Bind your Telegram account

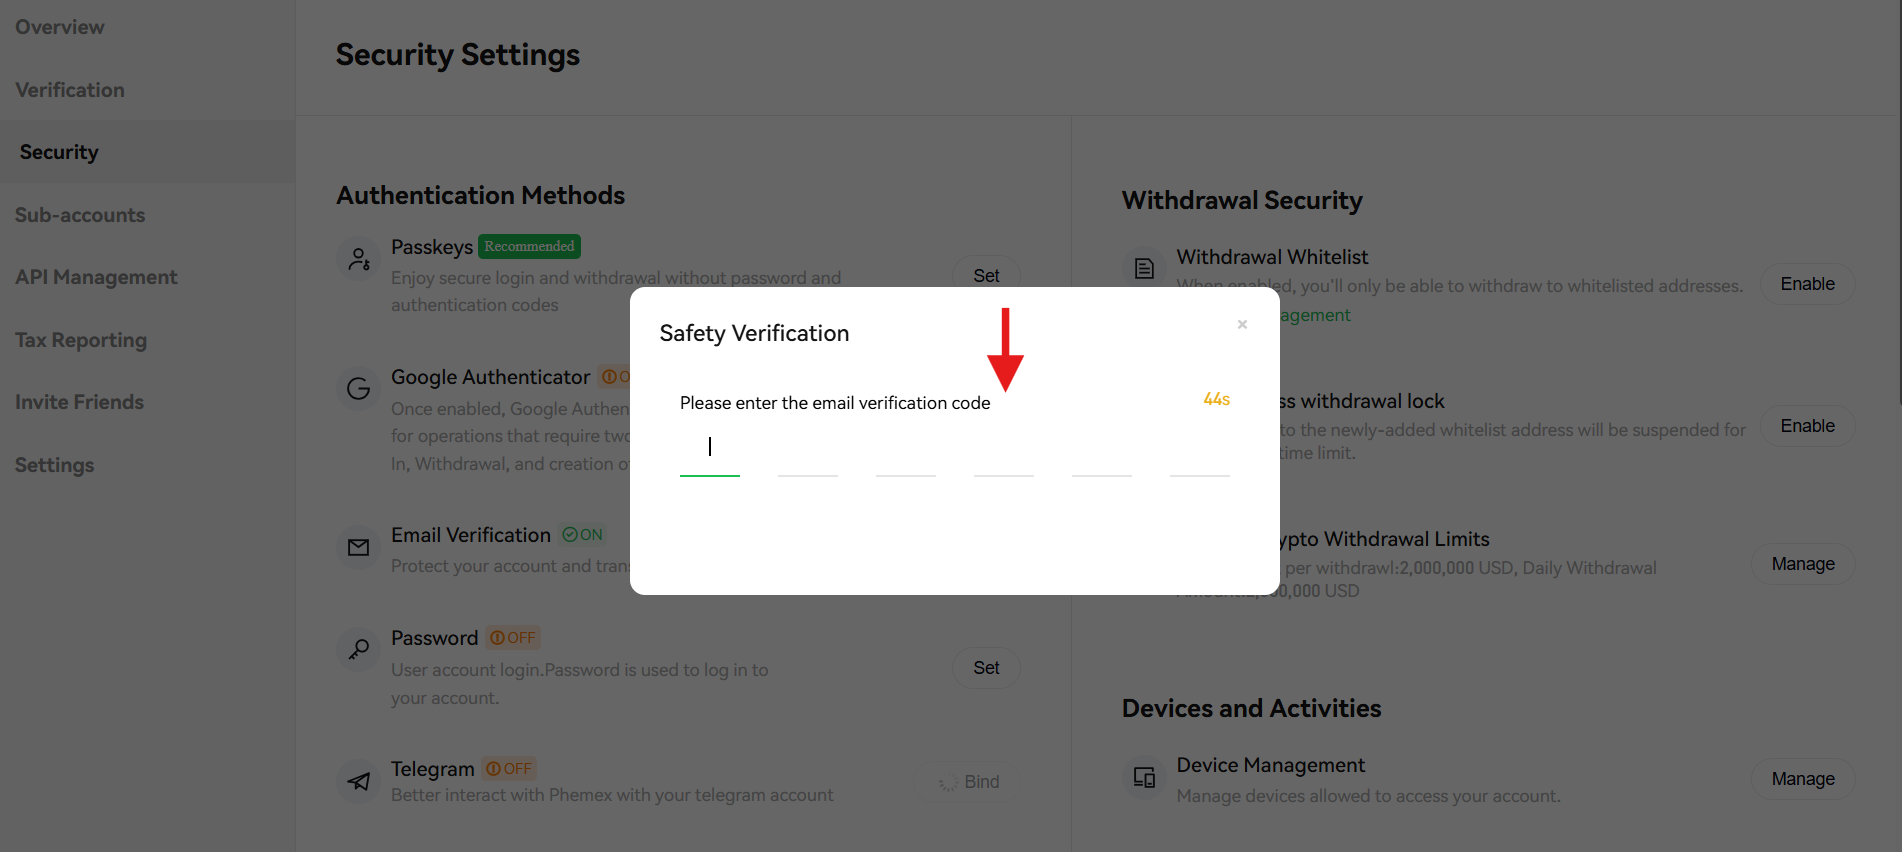(968, 781)
